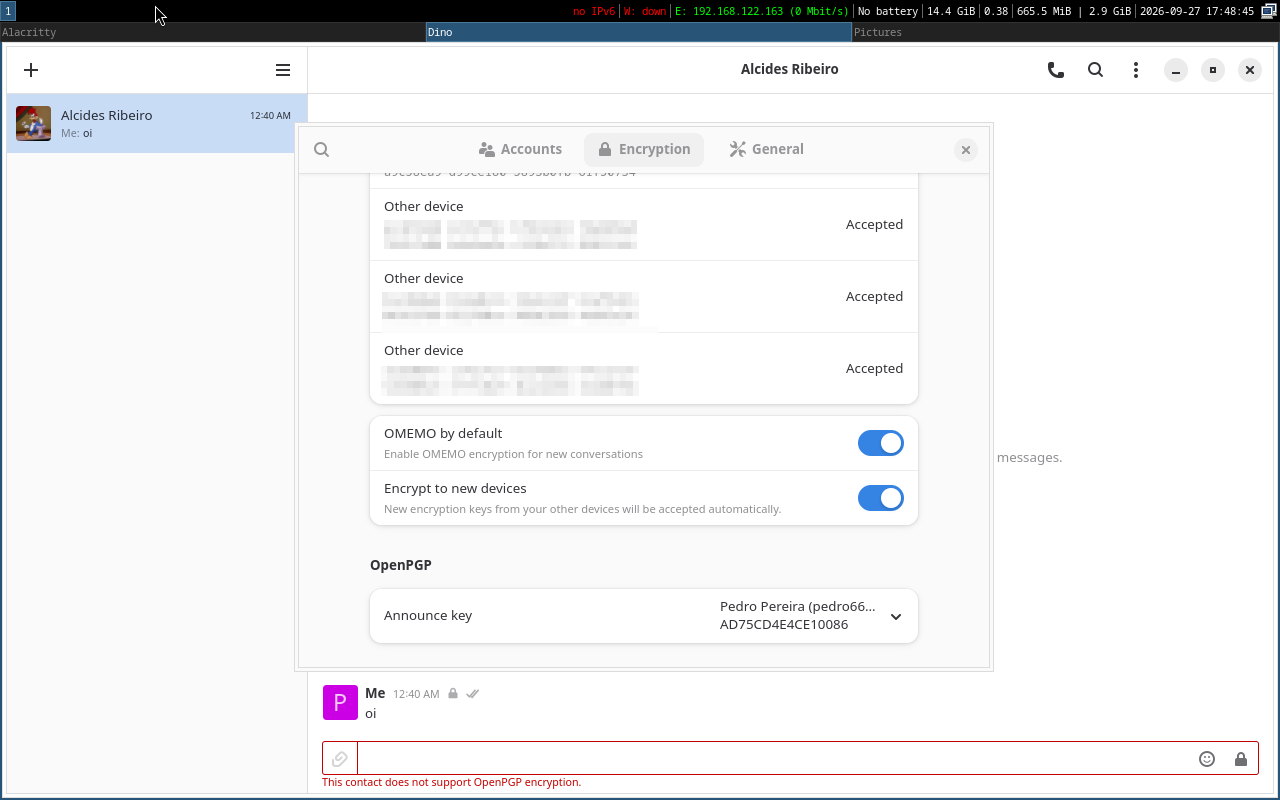Toggle Encrypt to new devices switch
Screen dimensions: 1280x800
pyautogui.click(x=881, y=498)
